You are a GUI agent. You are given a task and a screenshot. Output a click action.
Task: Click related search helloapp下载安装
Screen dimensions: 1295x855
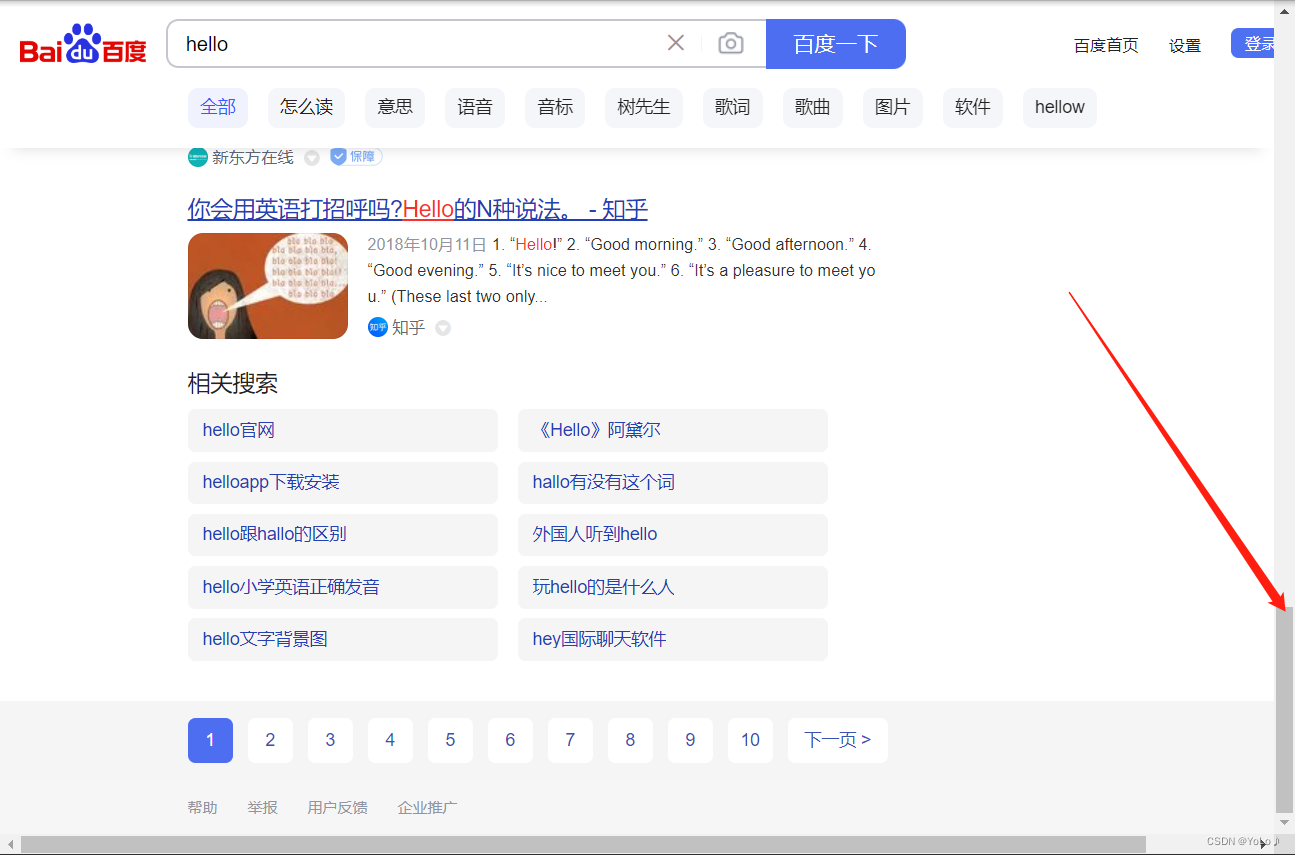(343, 482)
